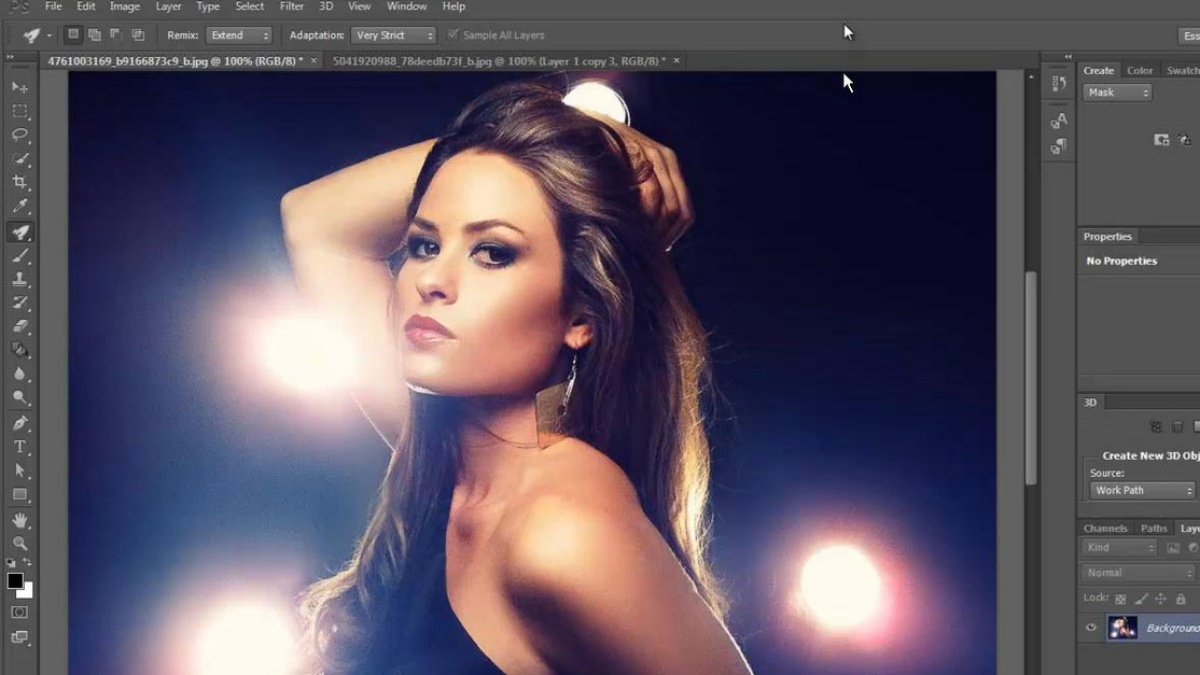
Task: Select the History Brush tool
Action: (20, 302)
